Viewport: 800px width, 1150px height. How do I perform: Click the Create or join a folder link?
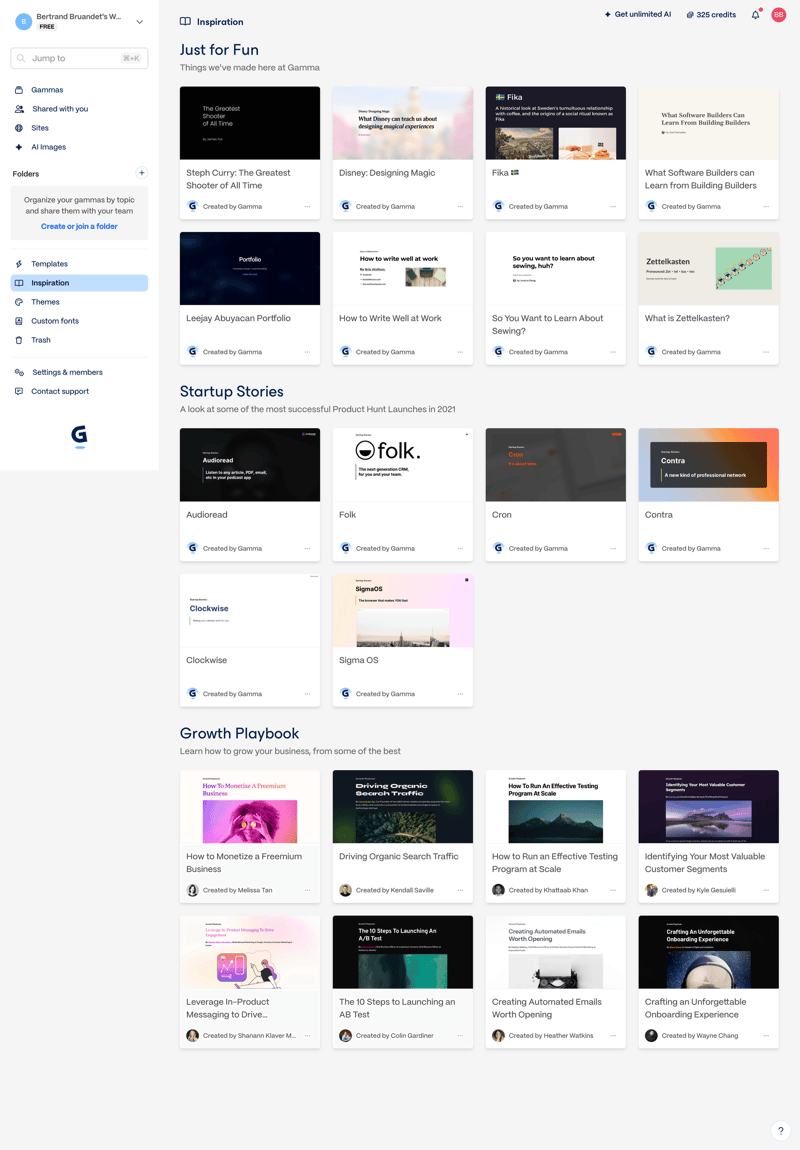click(x=79, y=227)
